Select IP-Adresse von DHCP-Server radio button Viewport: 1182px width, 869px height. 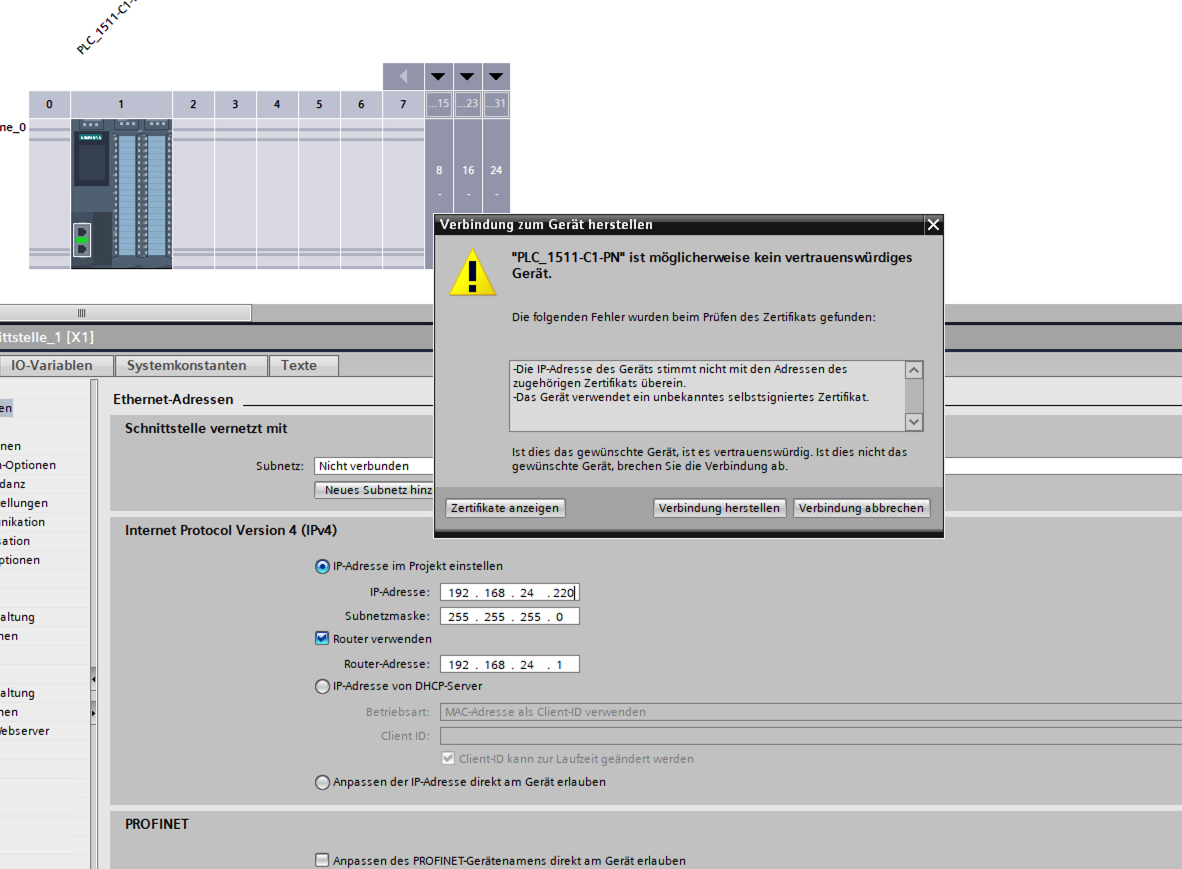(x=322, y=686)
